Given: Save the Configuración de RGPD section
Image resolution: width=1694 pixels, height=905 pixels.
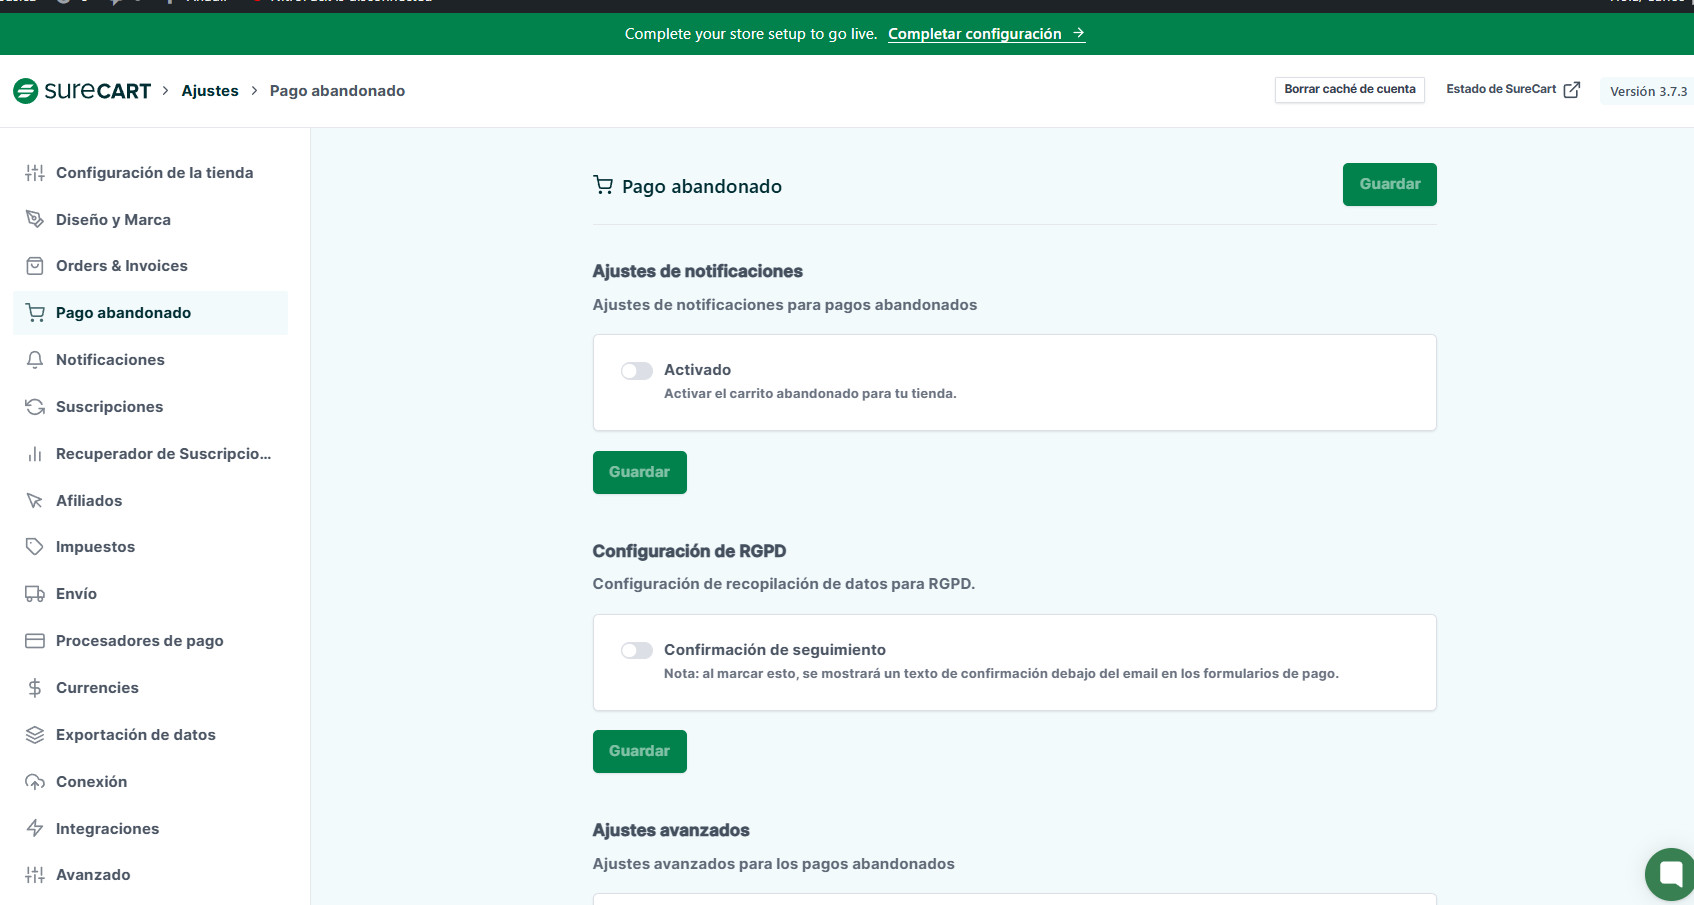Looking at the screenshot, I should (639, 751).
